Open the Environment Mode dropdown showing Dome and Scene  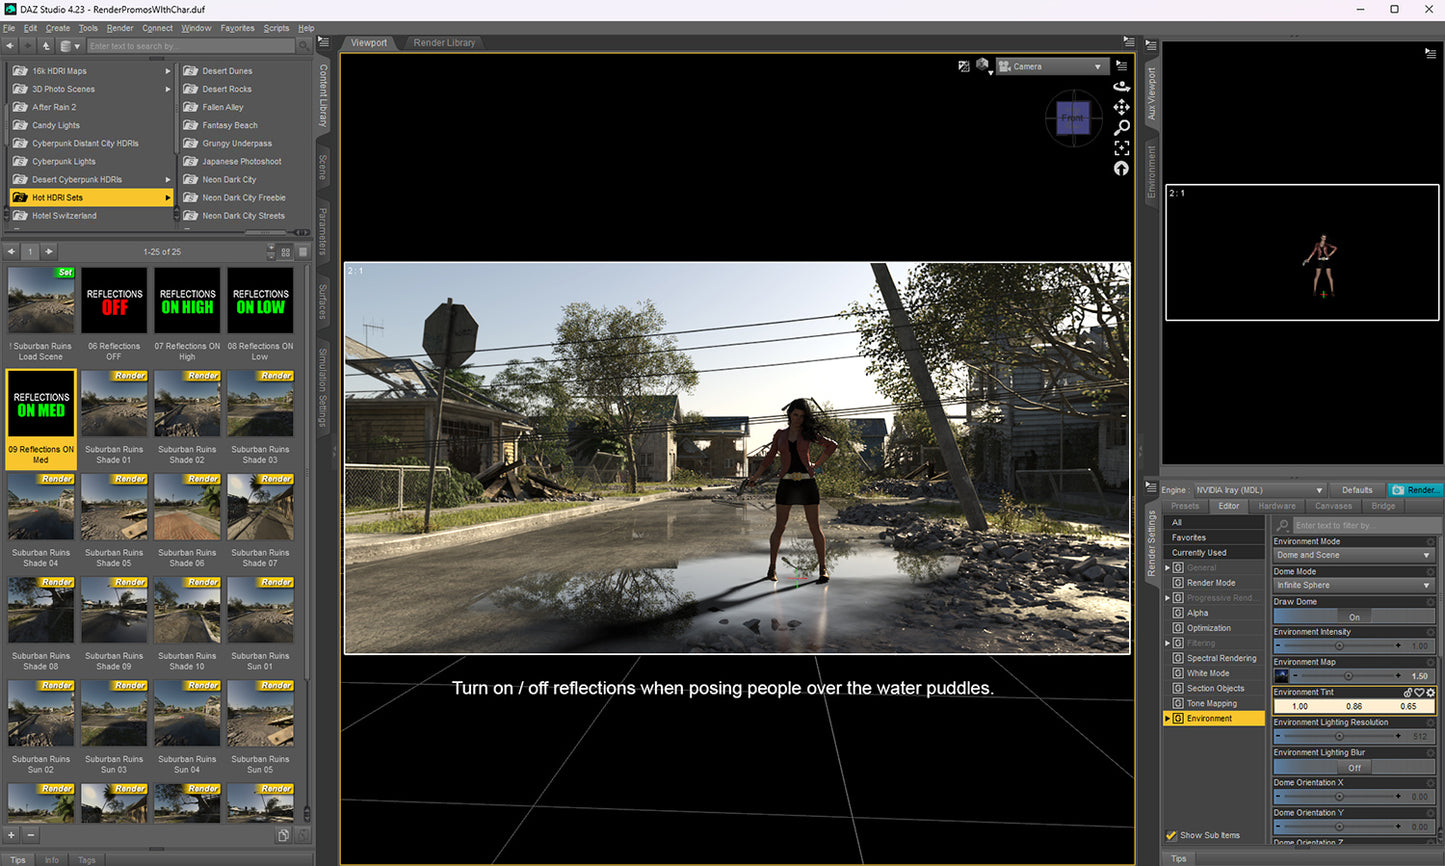(1353, 554)
